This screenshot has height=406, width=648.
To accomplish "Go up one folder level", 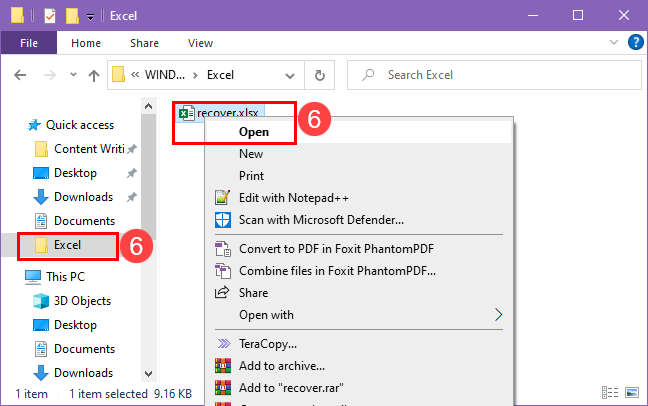I will (x=94, y=75).
